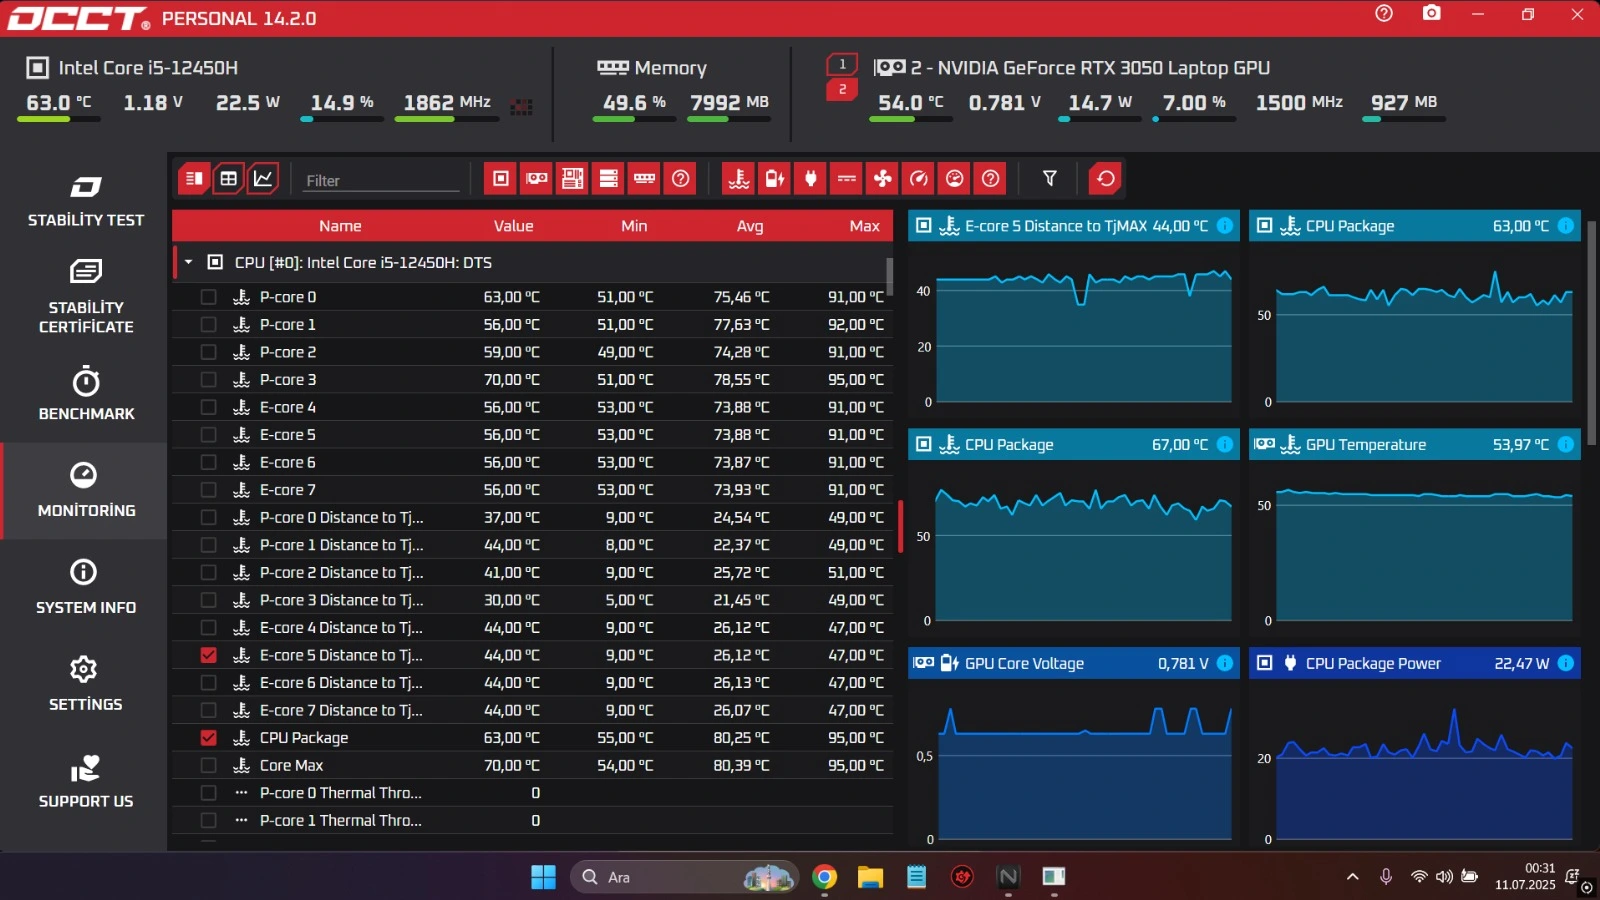
Task: Open the System Info section
Action: (x=85, y=588)
